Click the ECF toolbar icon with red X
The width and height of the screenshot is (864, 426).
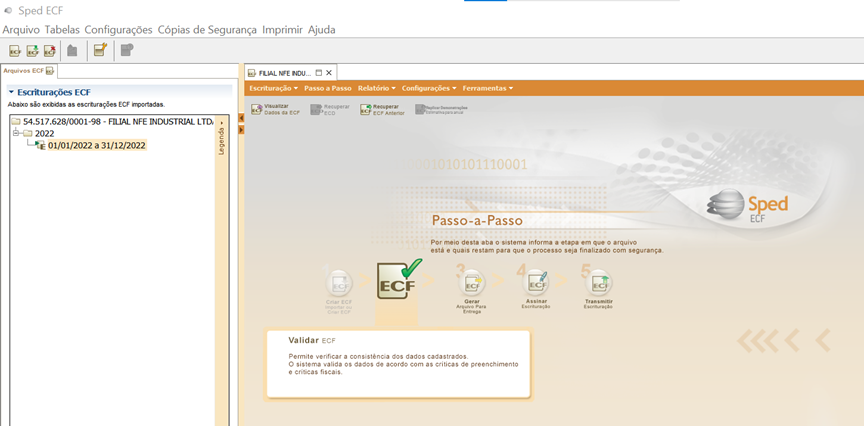click(50, 51)
